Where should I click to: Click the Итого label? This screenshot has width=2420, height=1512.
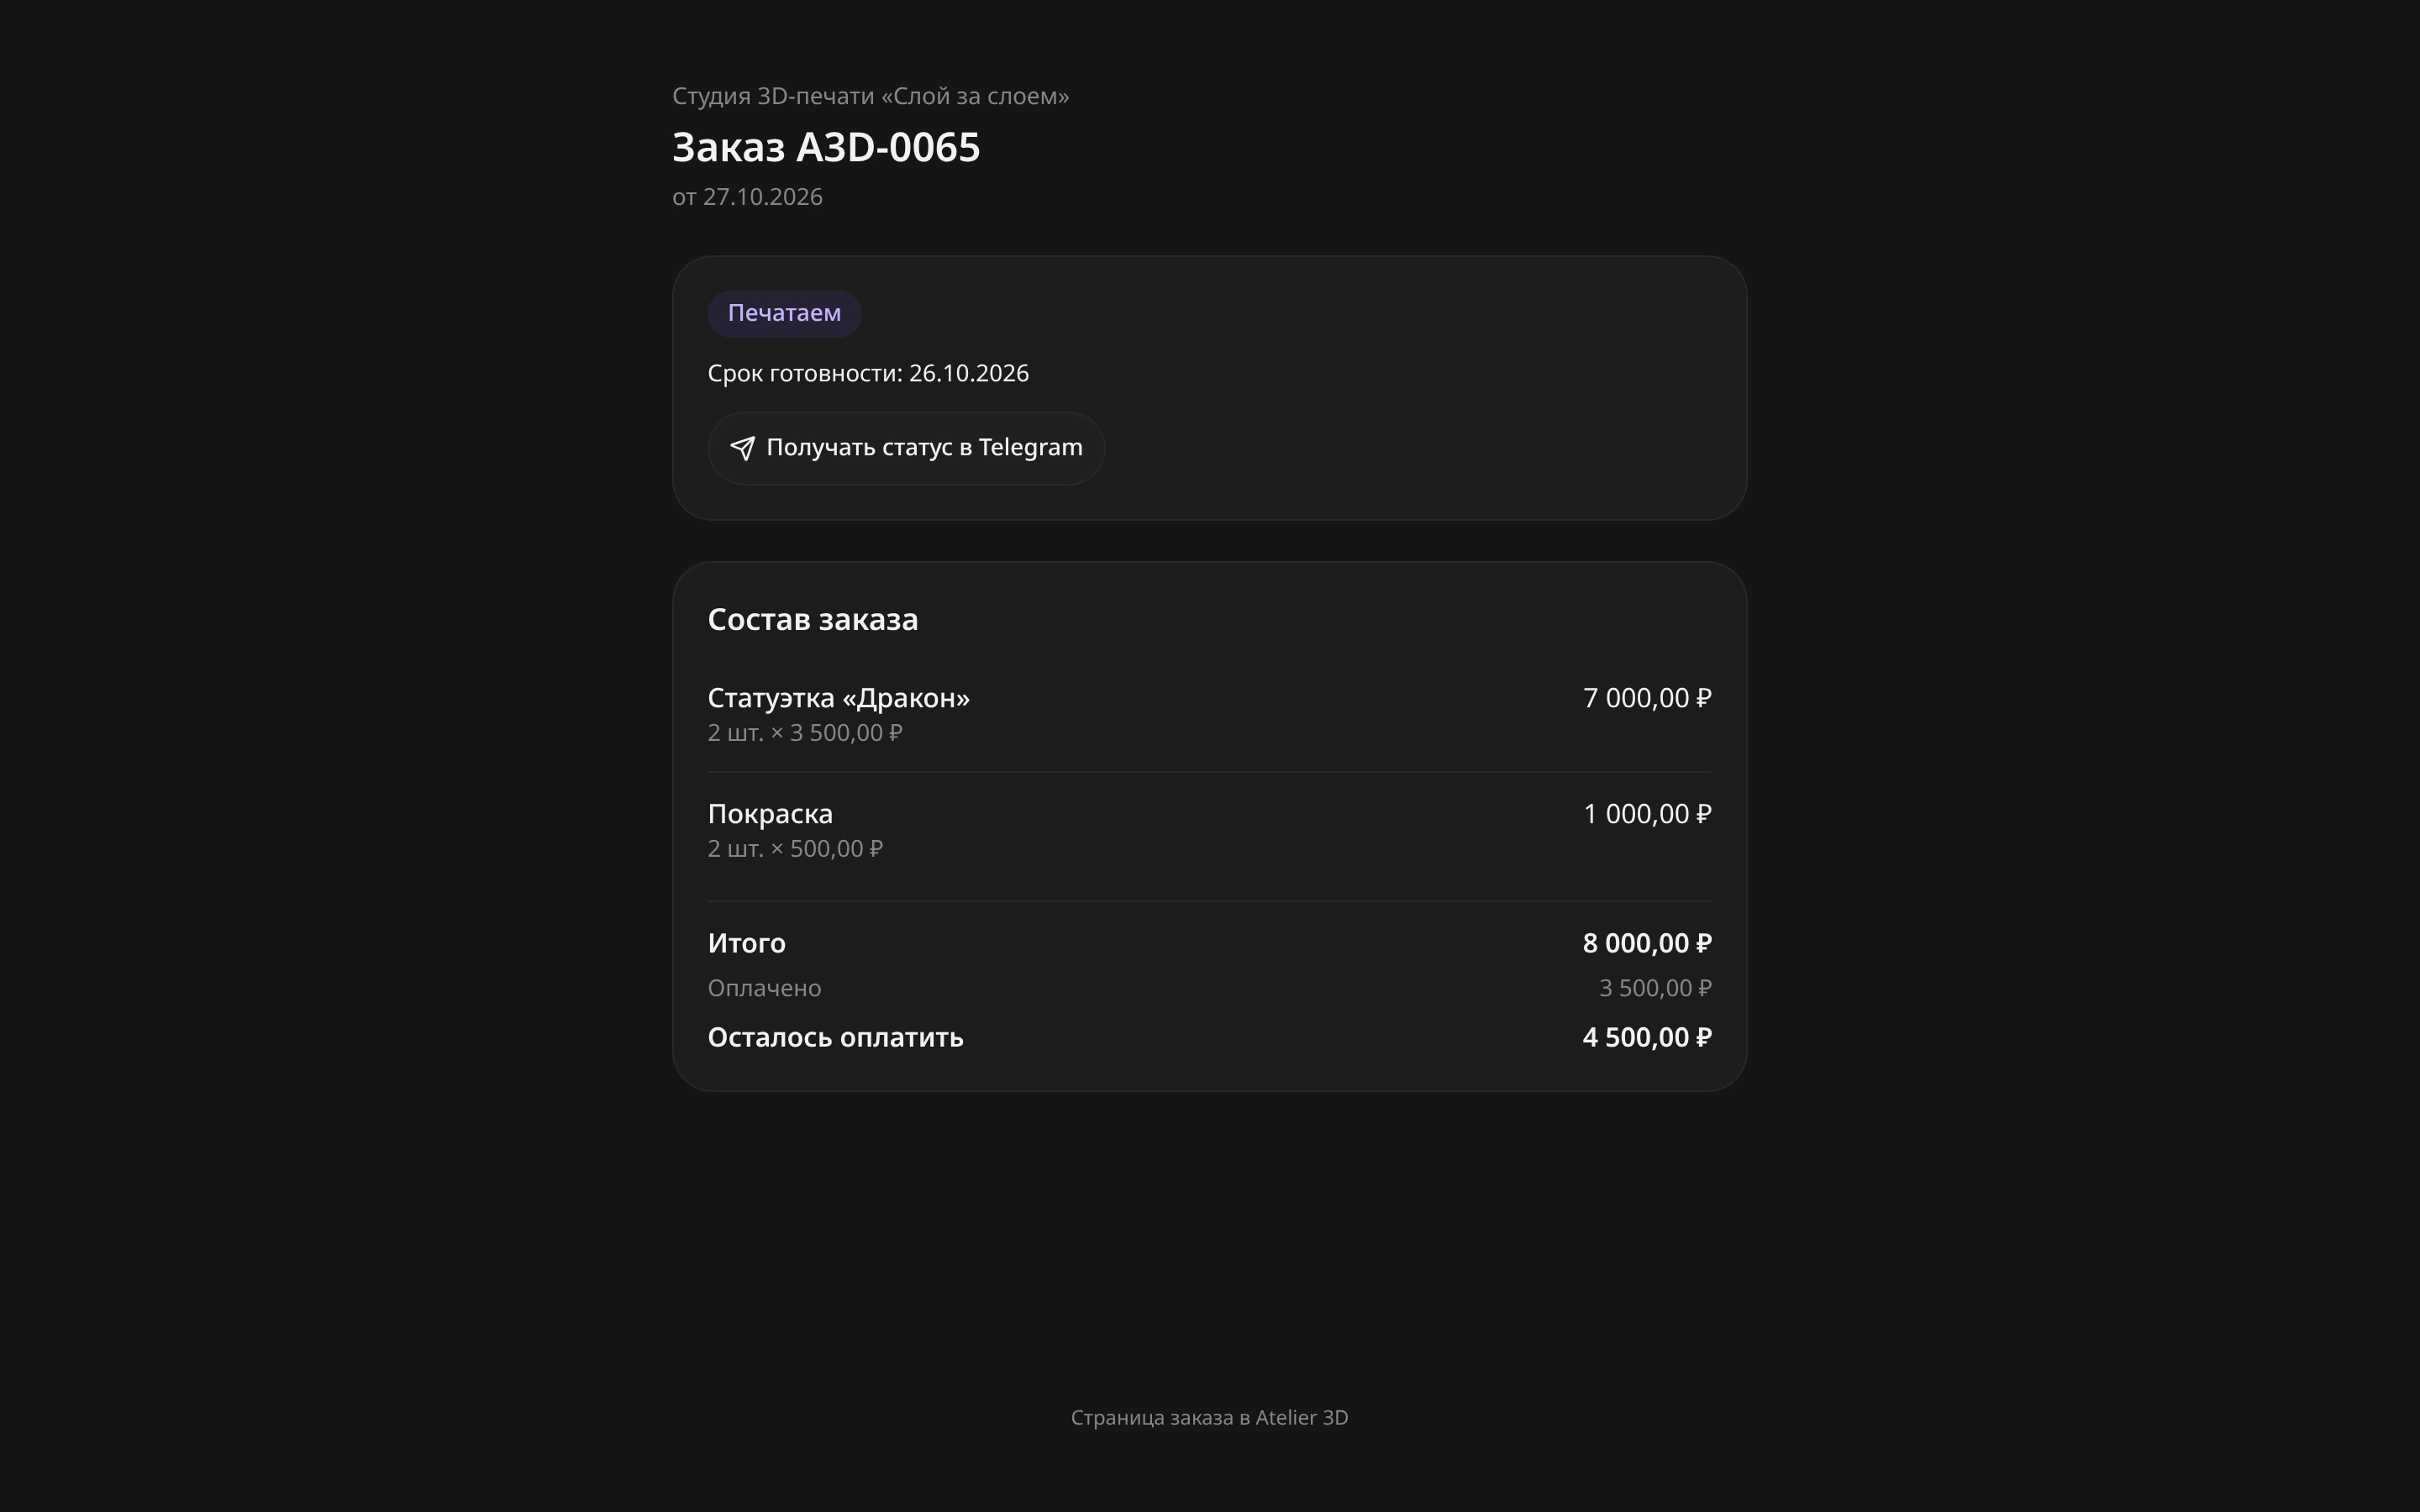point(746,943)
